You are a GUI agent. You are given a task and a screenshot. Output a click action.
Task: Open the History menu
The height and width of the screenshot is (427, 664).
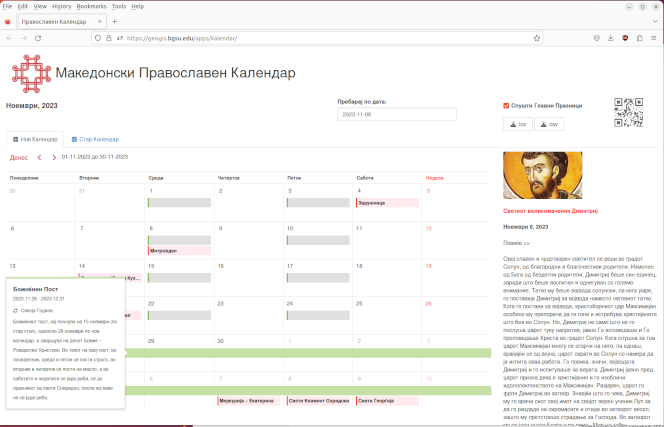(x=61, y=6)
